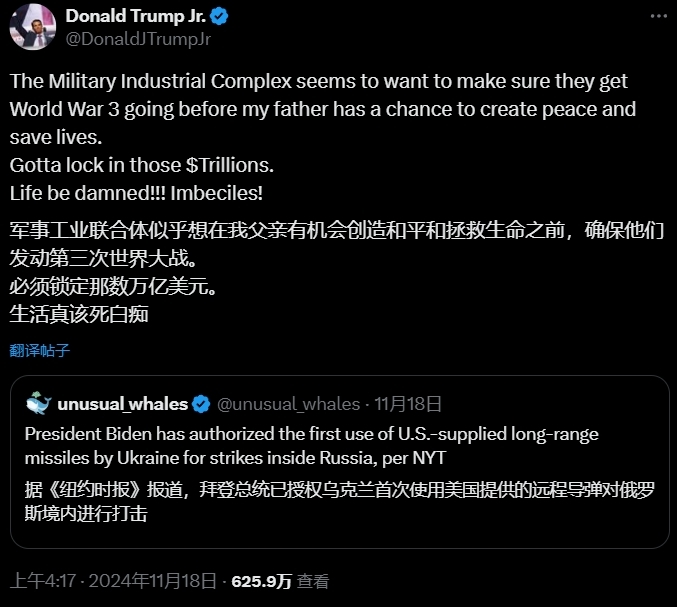This screenshot has height=607, width=677.
Task: Click Donald Trump Jr.'s profile avatar
Action: (32, 26)
